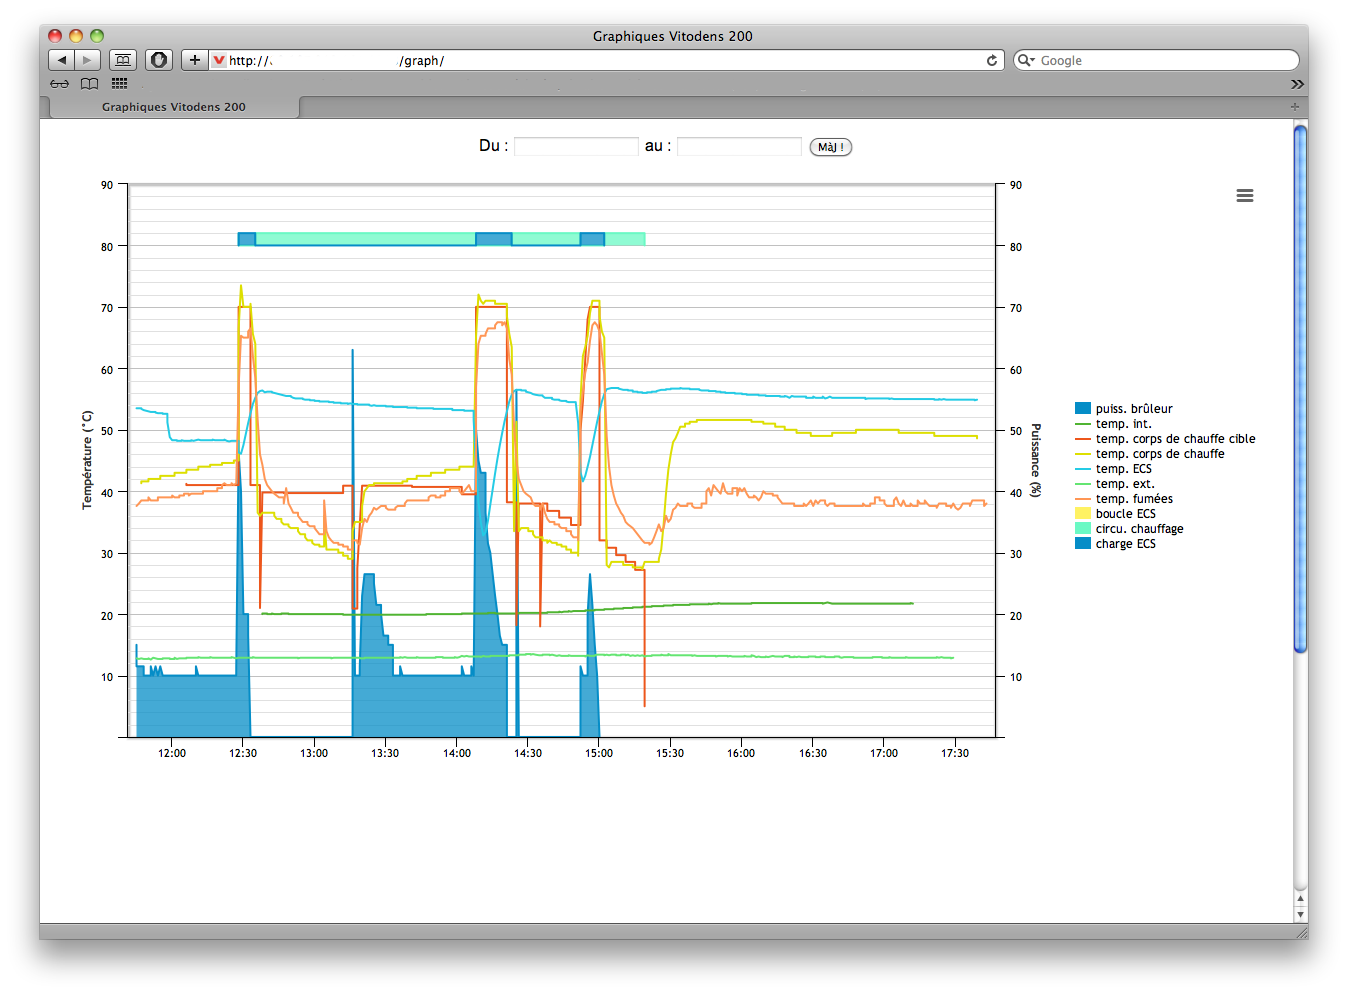Reload page with the refresh icon
The width and height of the screenshot is (1348, 994).
(x=991, y=60)
